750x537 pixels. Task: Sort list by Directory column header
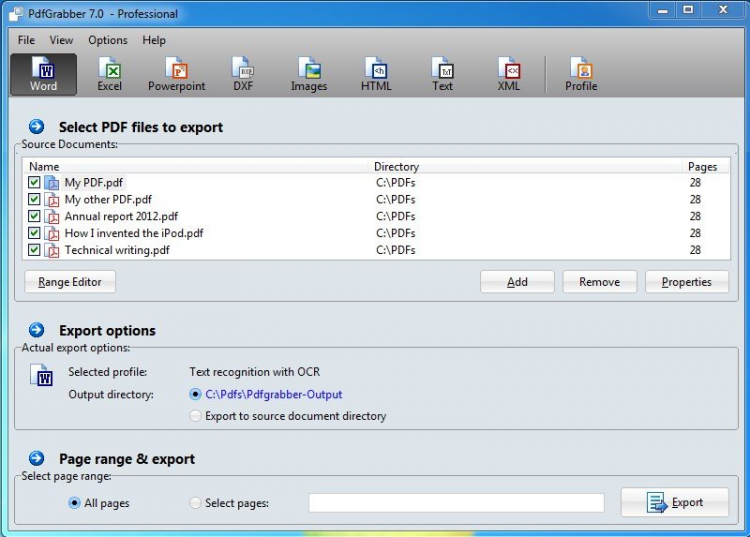click(396, 166)
